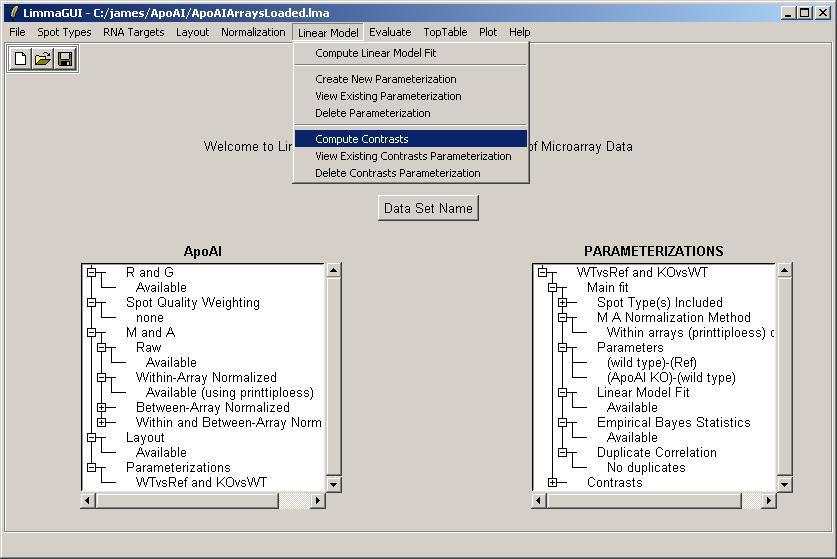Image resolution: width=837 pixels, height=559 pixels.
Task: Choose Compute Linear Model Fit
Action: click(375, 53)
